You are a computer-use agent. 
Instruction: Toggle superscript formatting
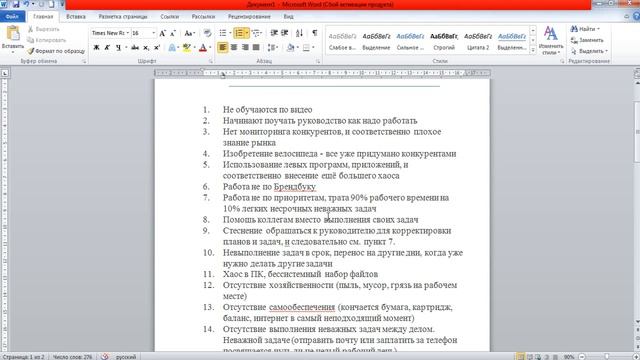pos(157,48)
